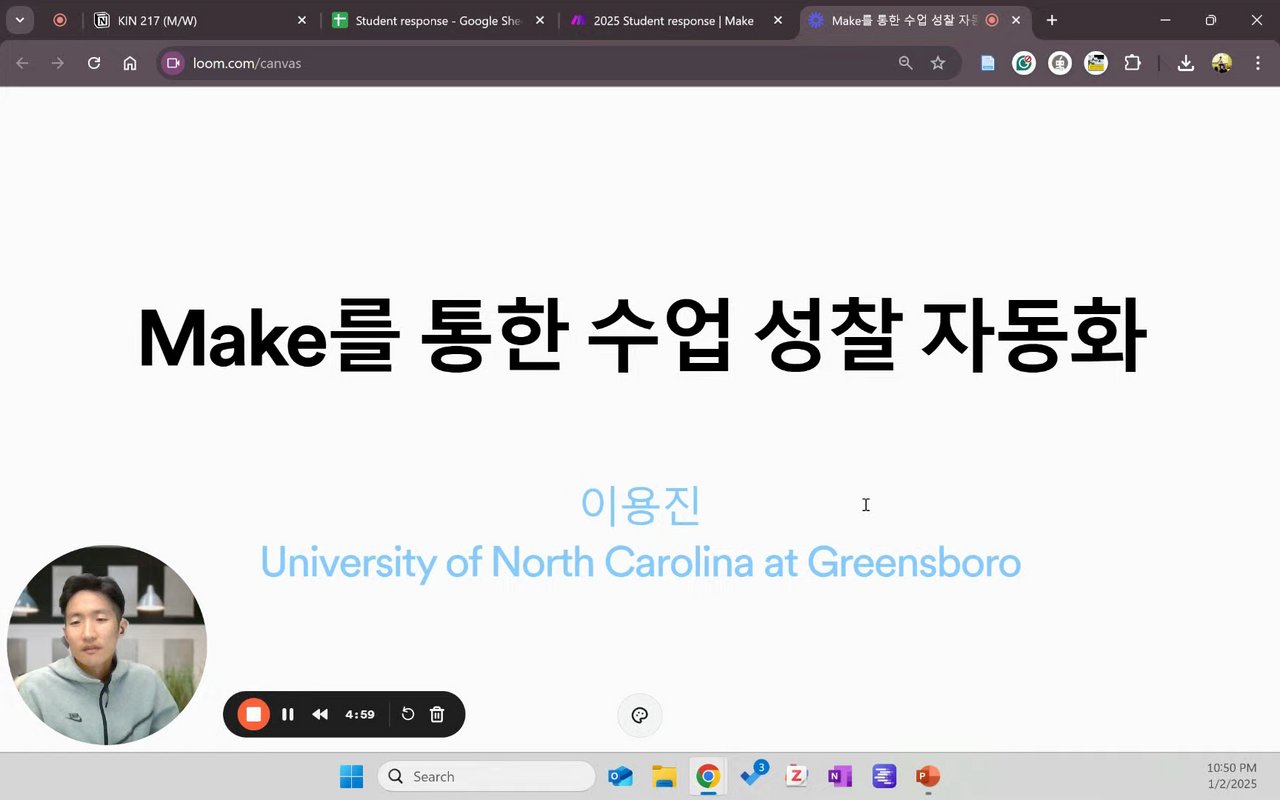Open File Explorer from the taskbar
Viewport: 1280px width, 800px height.
[664, 776]
